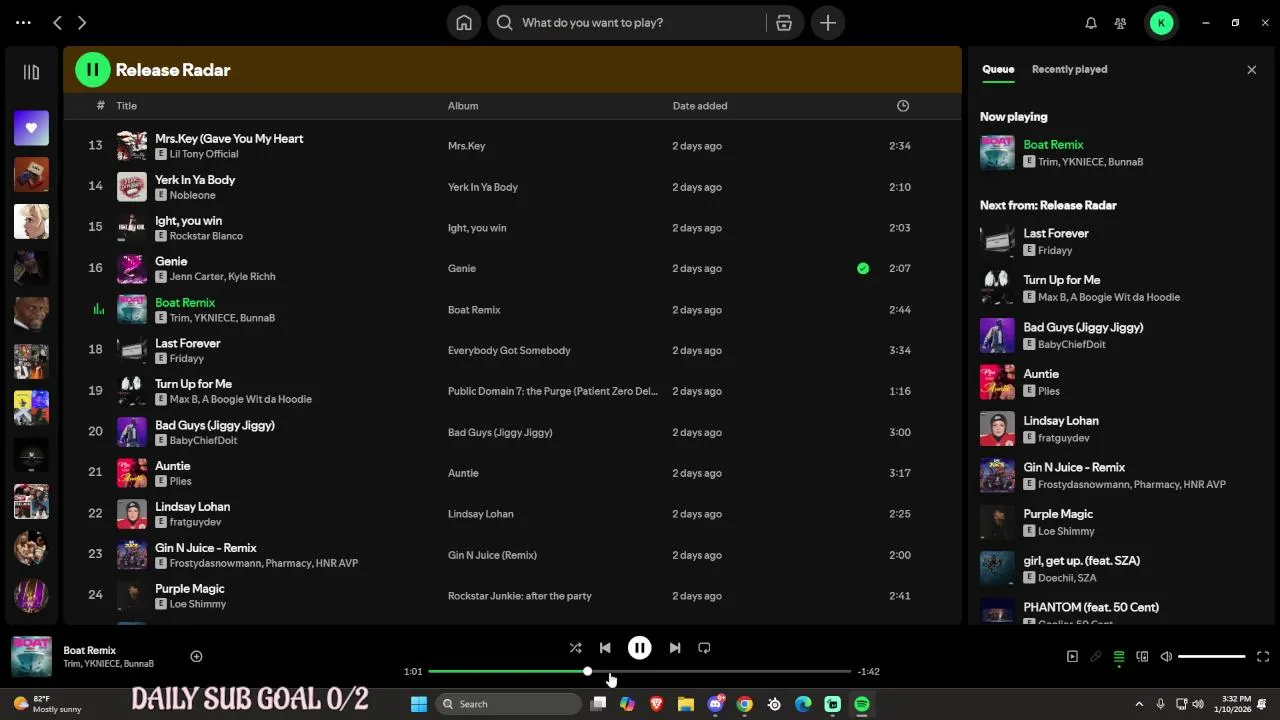This screenshot has height=720, width=1280.
Task: Open Lil Tony Official artist link
Action: [x=204, y=154]
